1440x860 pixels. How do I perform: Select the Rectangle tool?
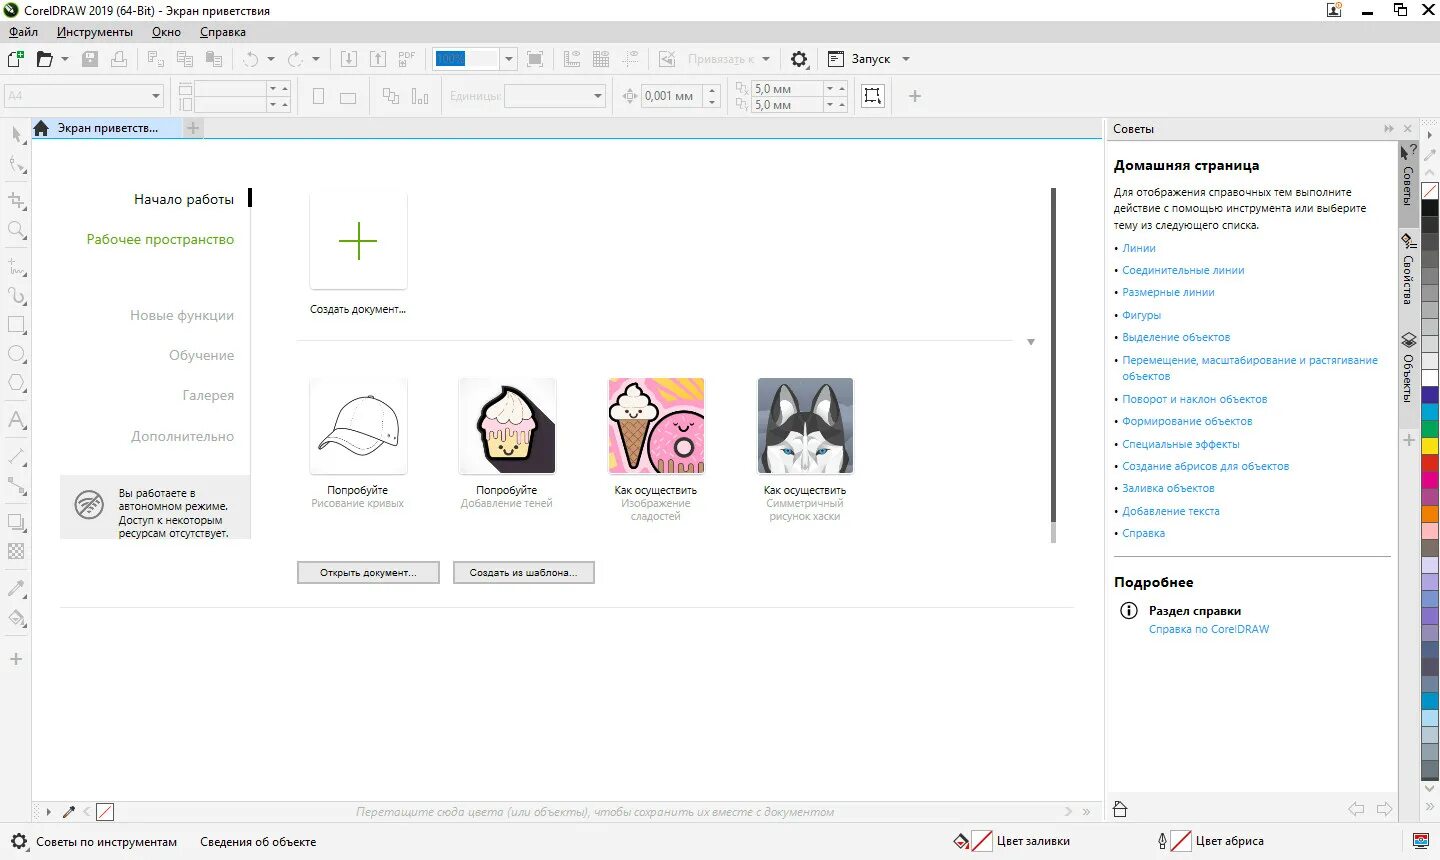click(16, 325)
